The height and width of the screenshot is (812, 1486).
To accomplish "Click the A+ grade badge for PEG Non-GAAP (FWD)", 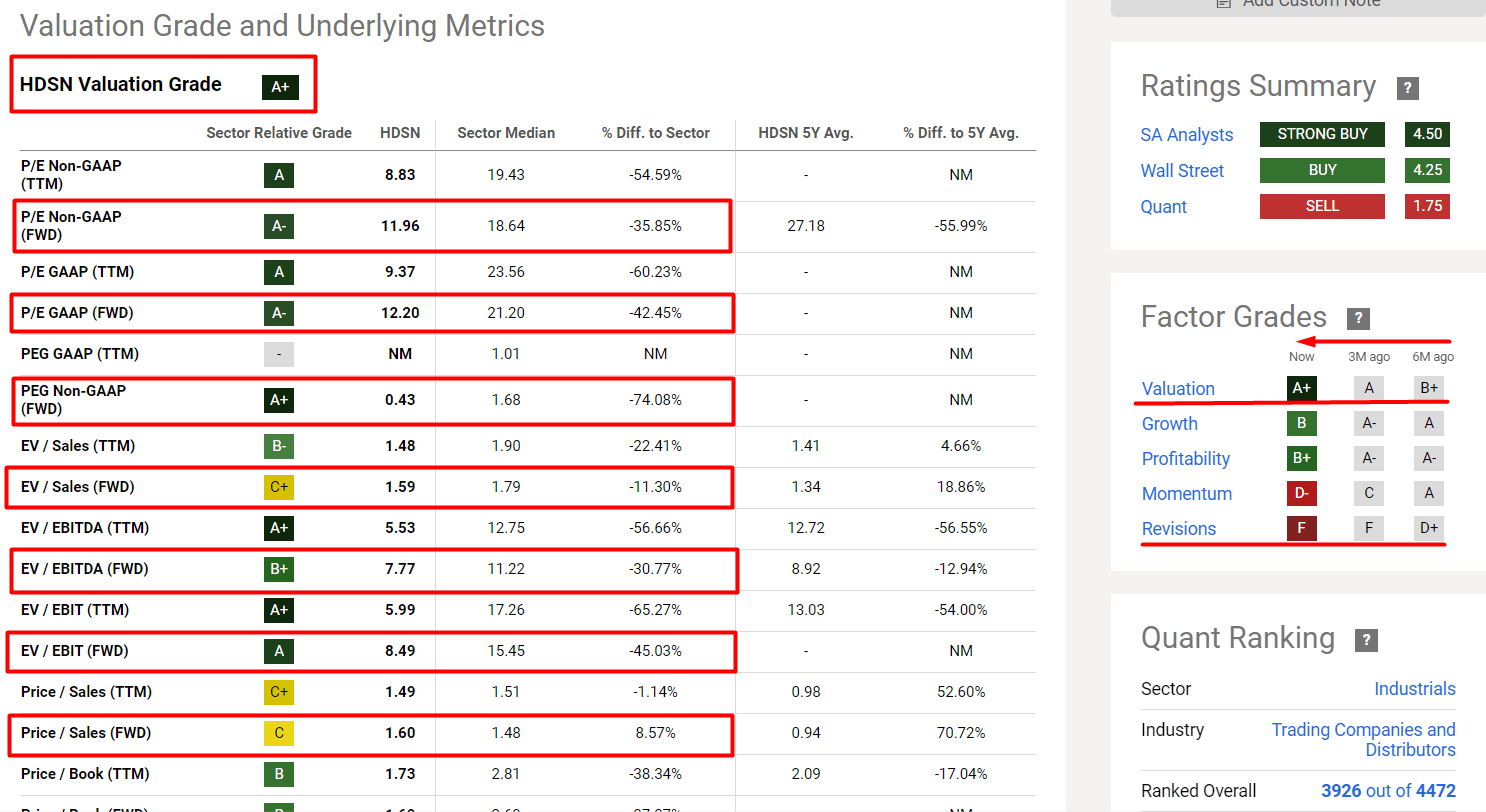I will pos(279,400).
